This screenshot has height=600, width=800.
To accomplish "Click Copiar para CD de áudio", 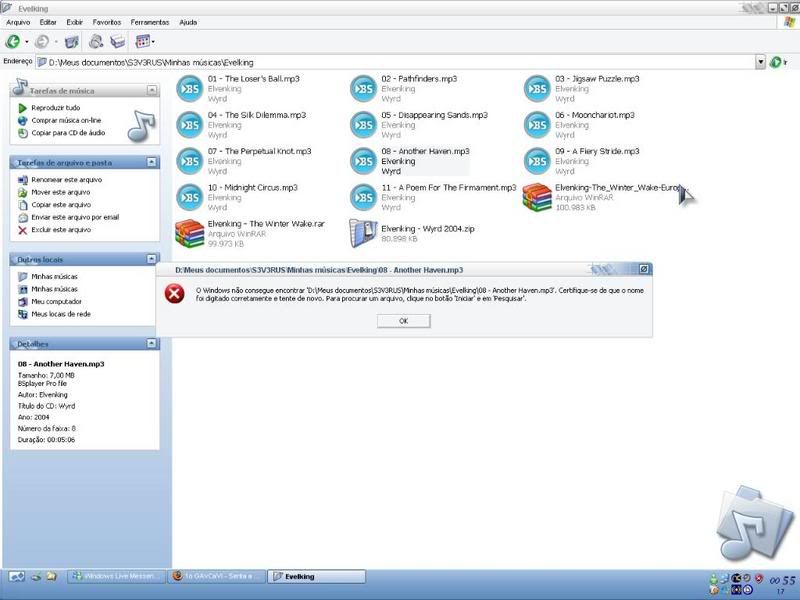I will 68,133.
